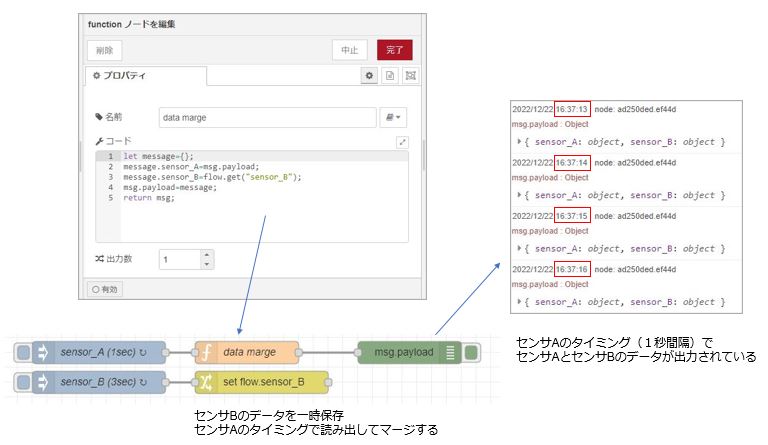Screen dimensions: 768x445
Task: Click the inject arrow icon on sensor_A node
Action: [43, 353]
